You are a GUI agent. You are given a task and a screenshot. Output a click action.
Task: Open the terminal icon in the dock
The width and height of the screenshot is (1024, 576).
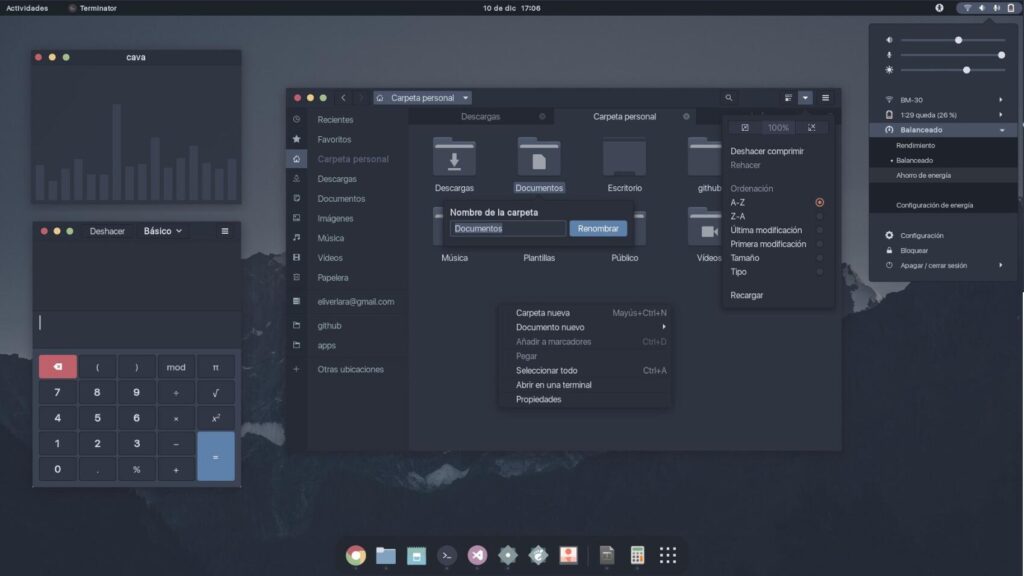[447, 555]
